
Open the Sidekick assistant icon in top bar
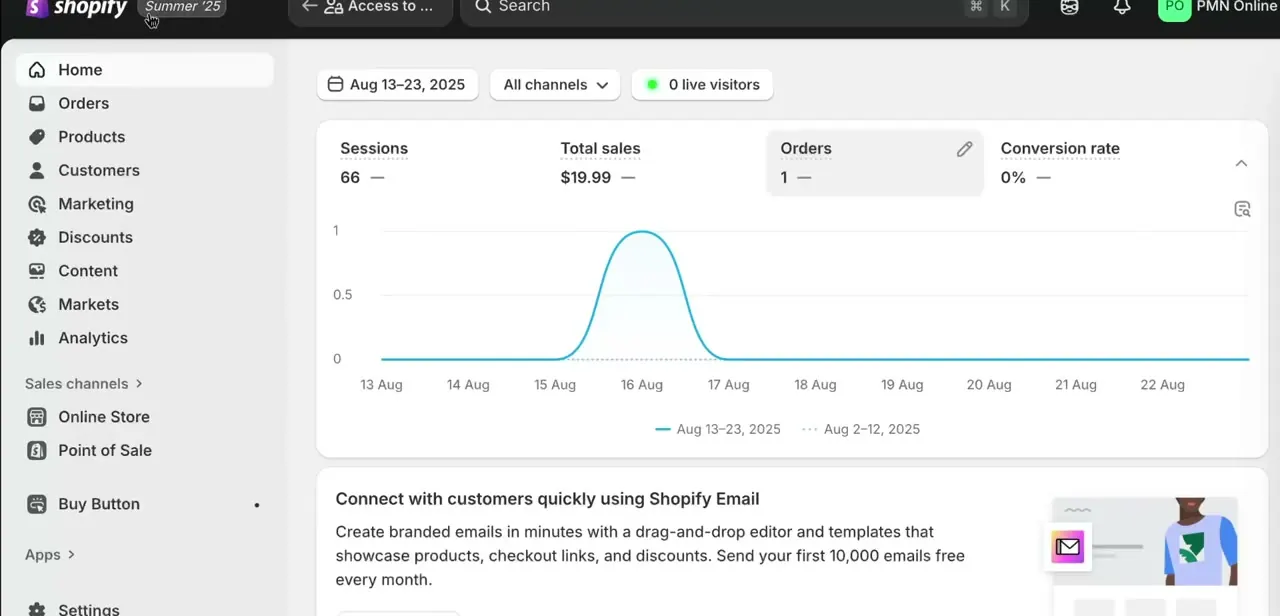tap(1070, 7)
